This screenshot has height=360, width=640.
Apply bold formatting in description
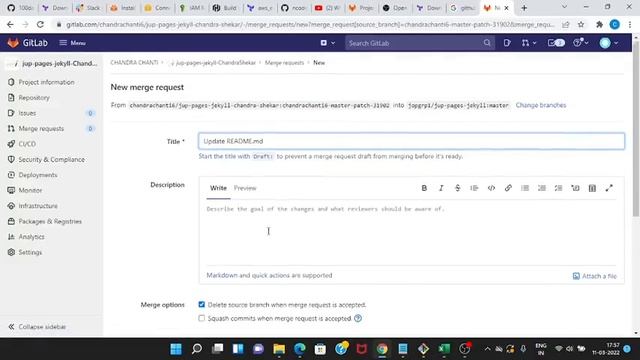pyautogui.click(x=424, y=188)
